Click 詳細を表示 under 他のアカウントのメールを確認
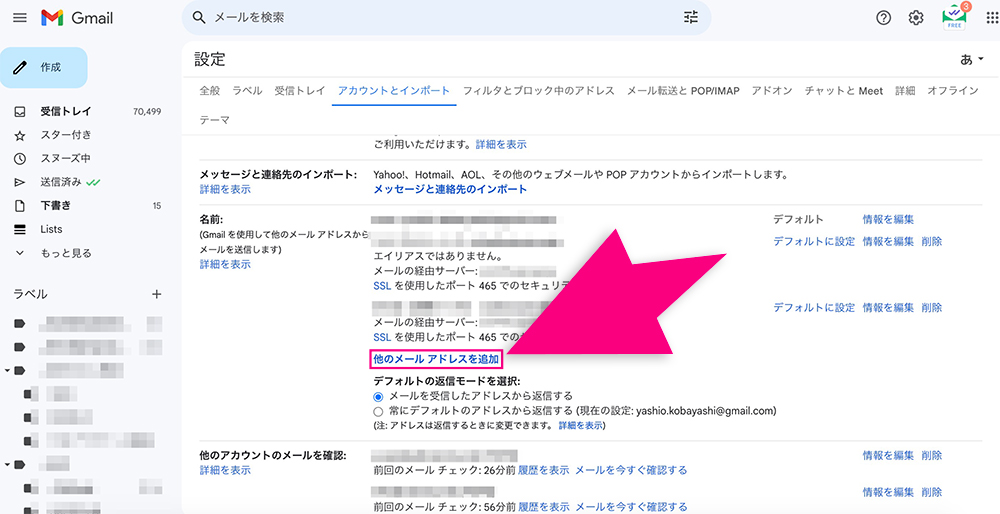1000x514 pixels. pyautogui.click(x=225, y=470)
